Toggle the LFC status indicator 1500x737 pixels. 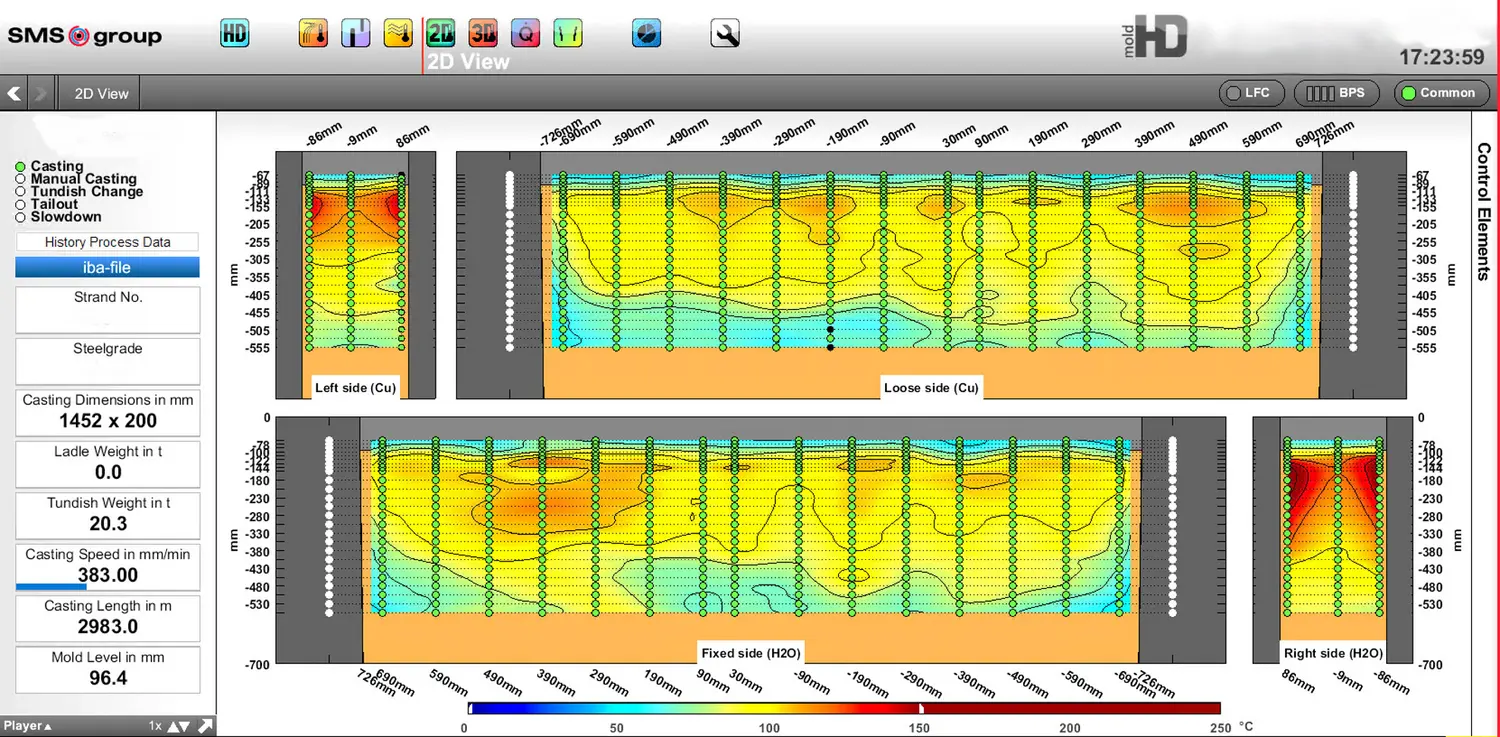[x=1249, y=93]
